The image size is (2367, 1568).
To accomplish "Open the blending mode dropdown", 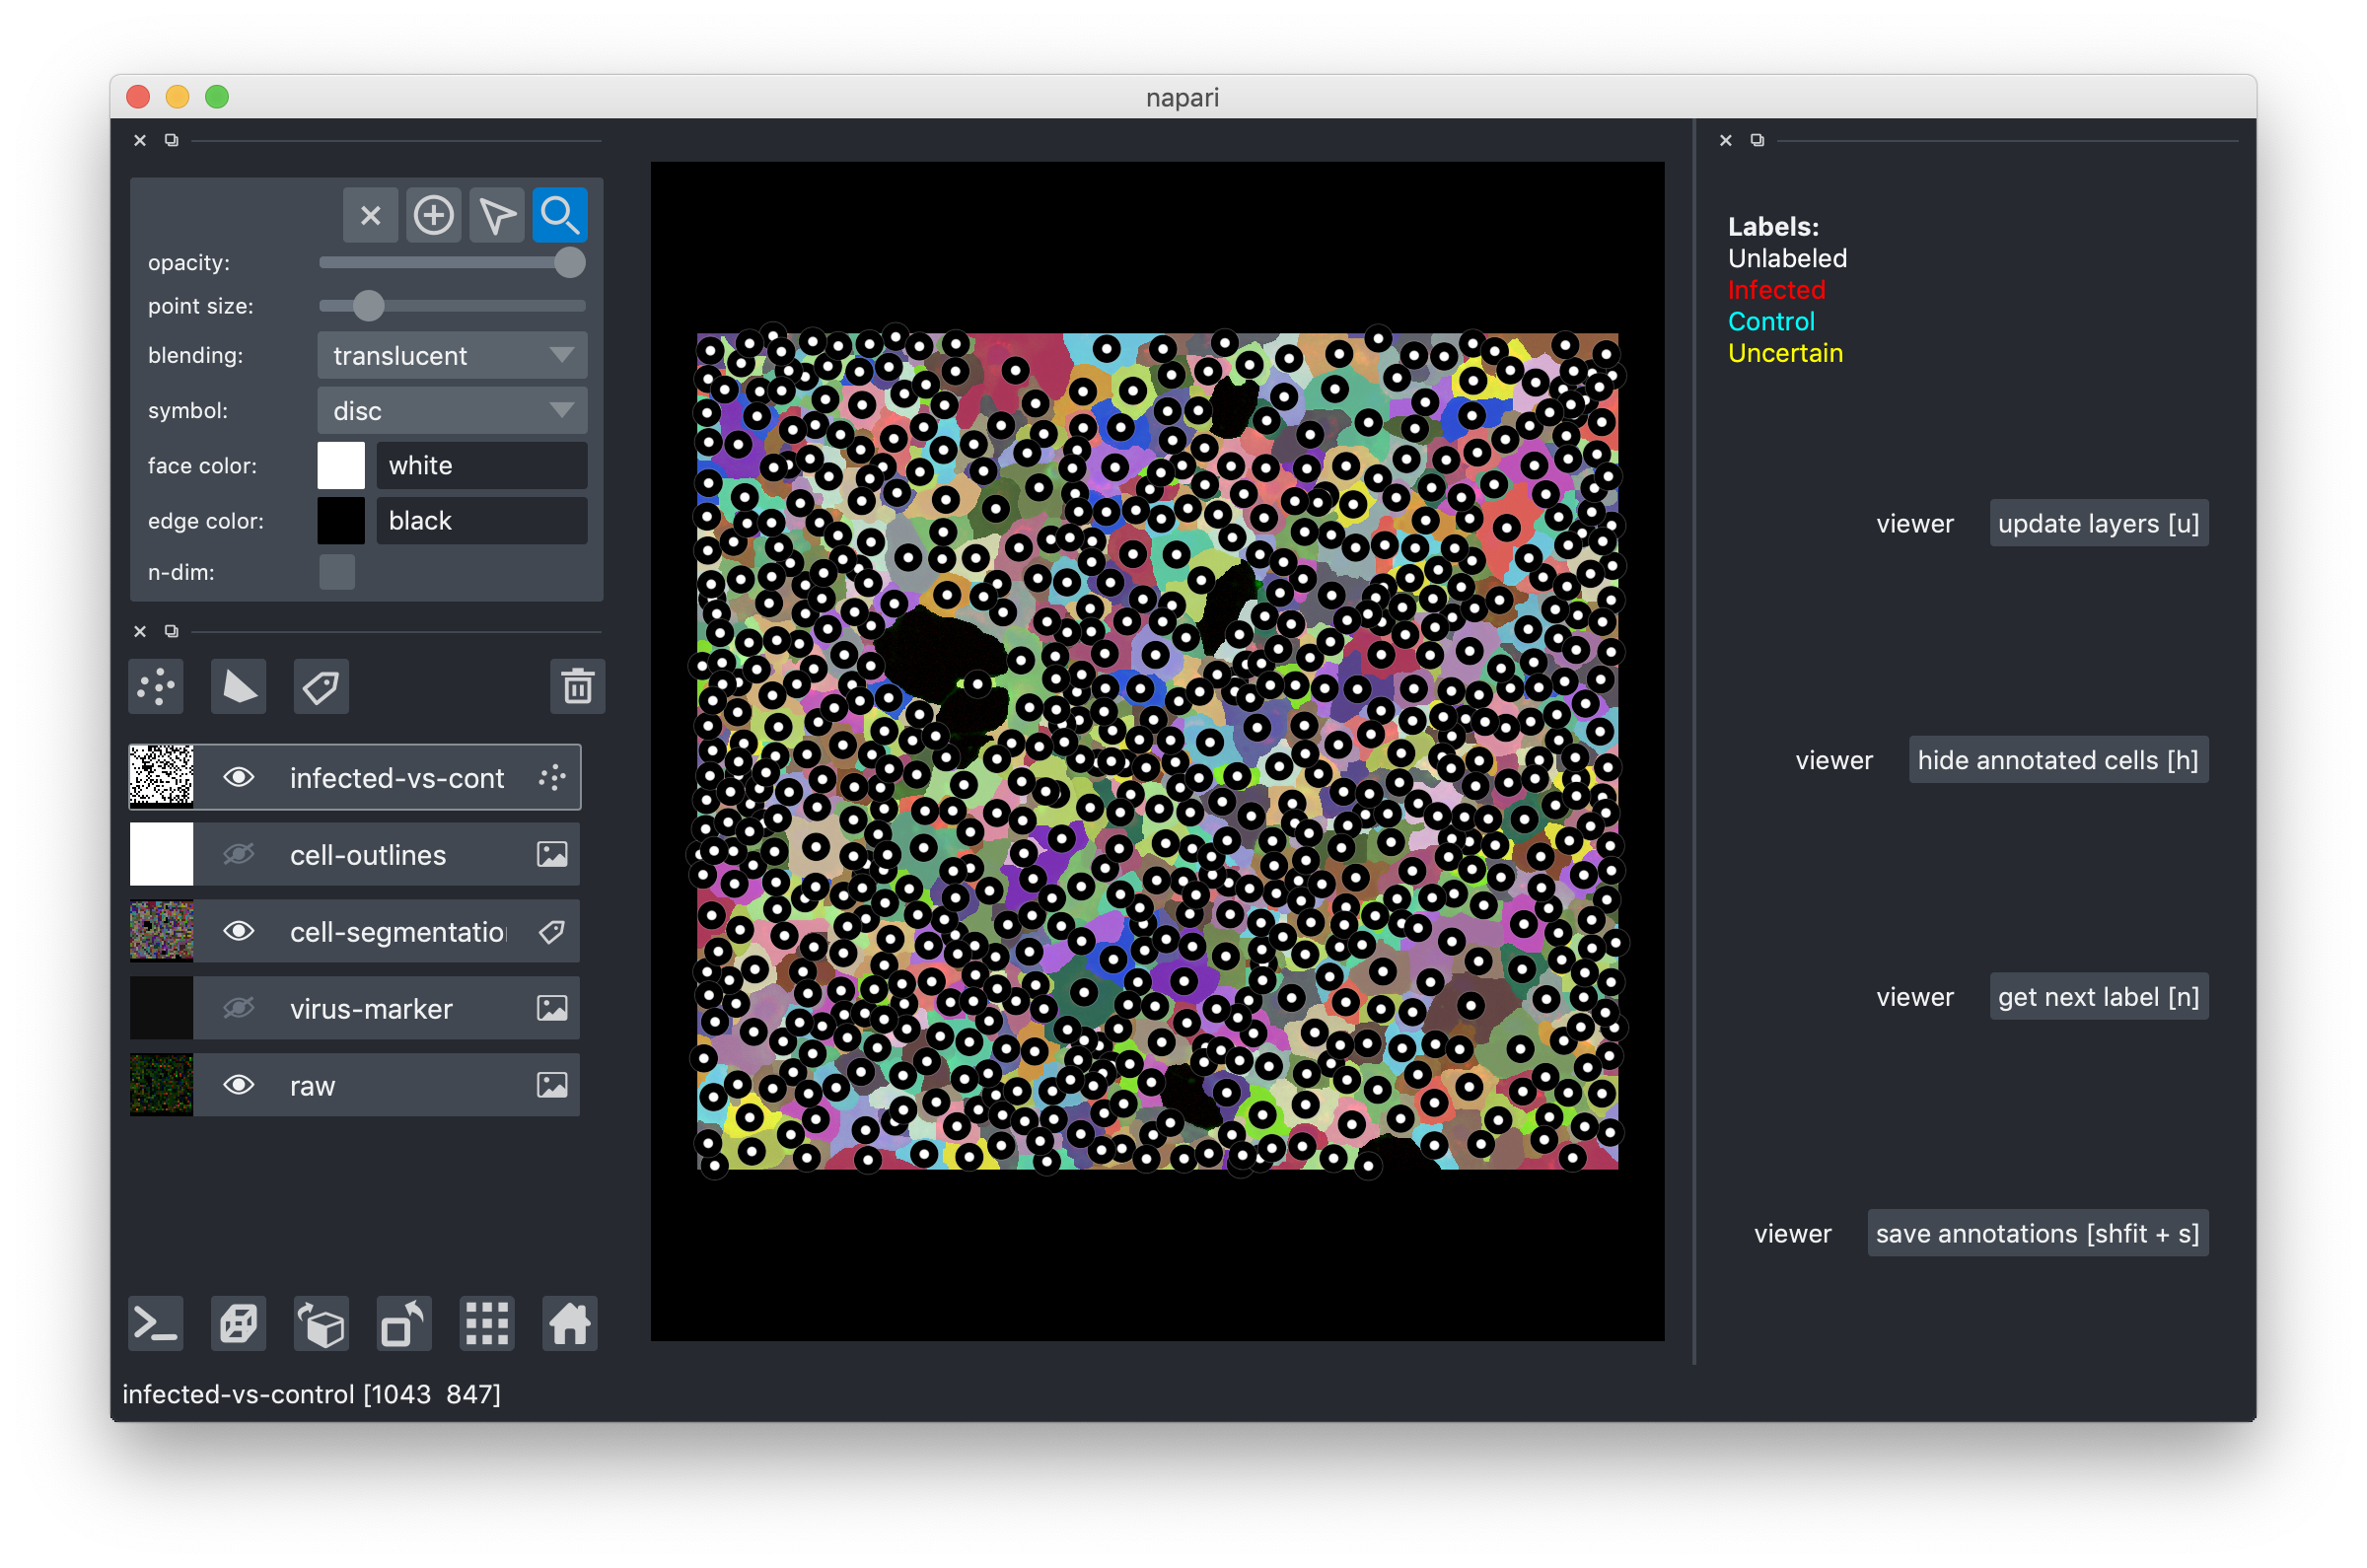I will [448, 355].
